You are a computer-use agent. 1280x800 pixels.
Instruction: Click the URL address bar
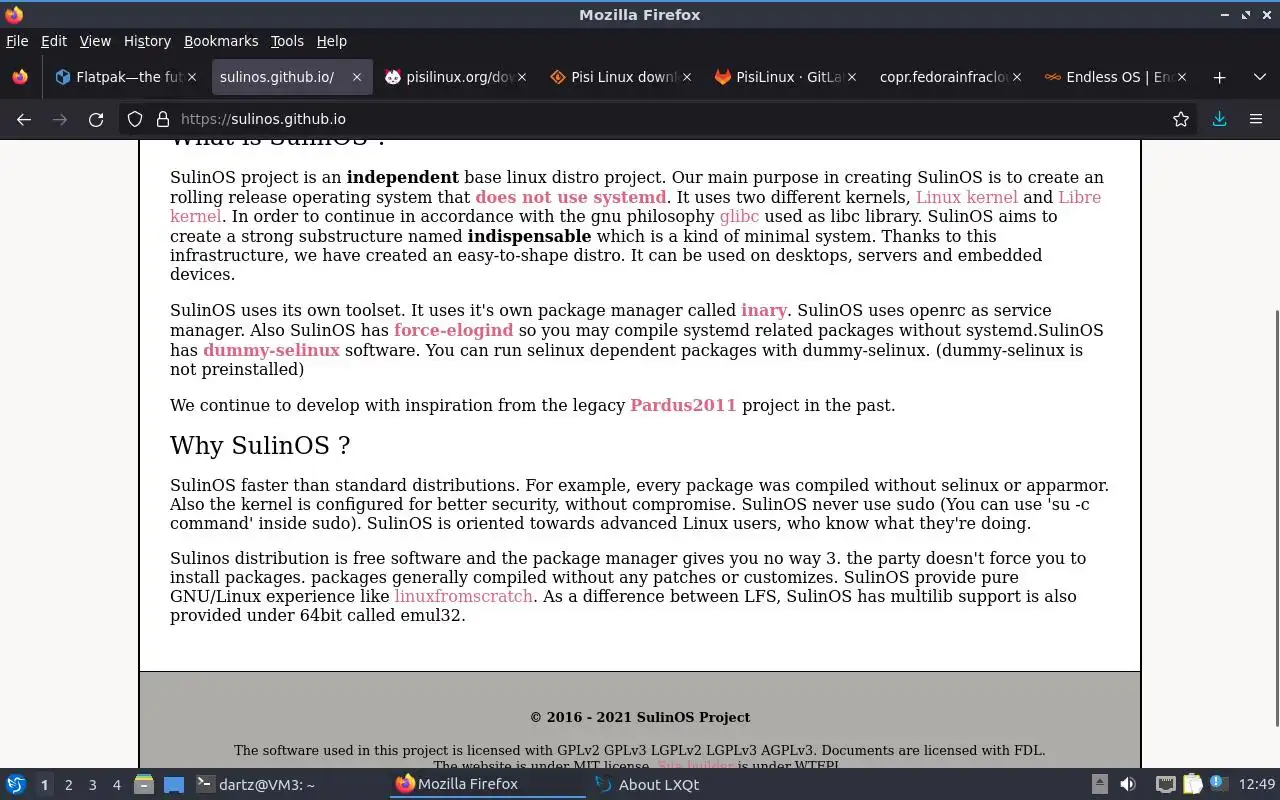pyautogui.click(x=660, y=119)
